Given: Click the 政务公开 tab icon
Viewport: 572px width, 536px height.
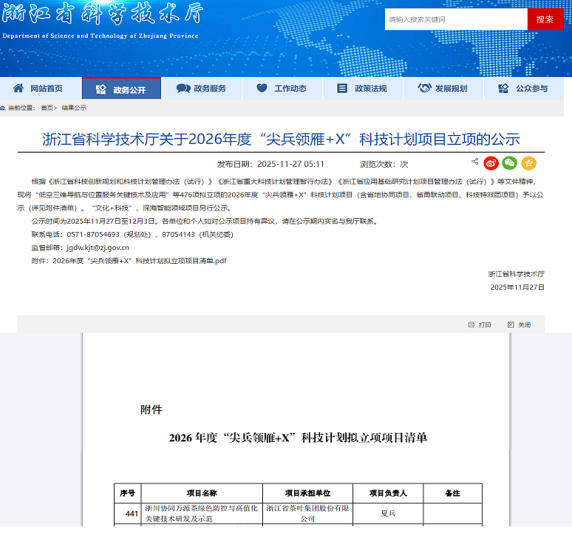Looking at the screenshot, I should click(x=101, y=89).
